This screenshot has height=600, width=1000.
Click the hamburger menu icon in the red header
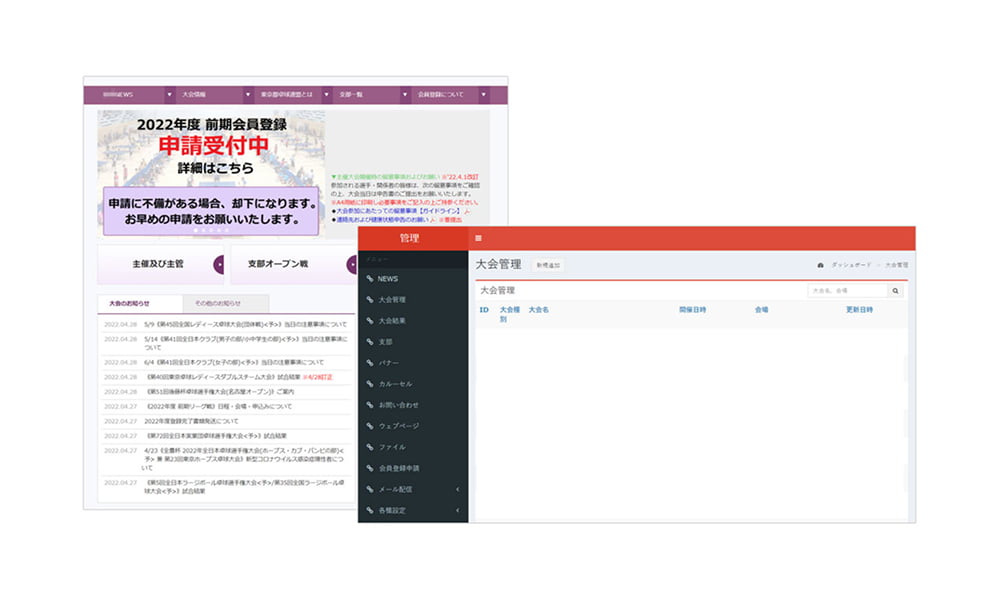tap(478, 238)
